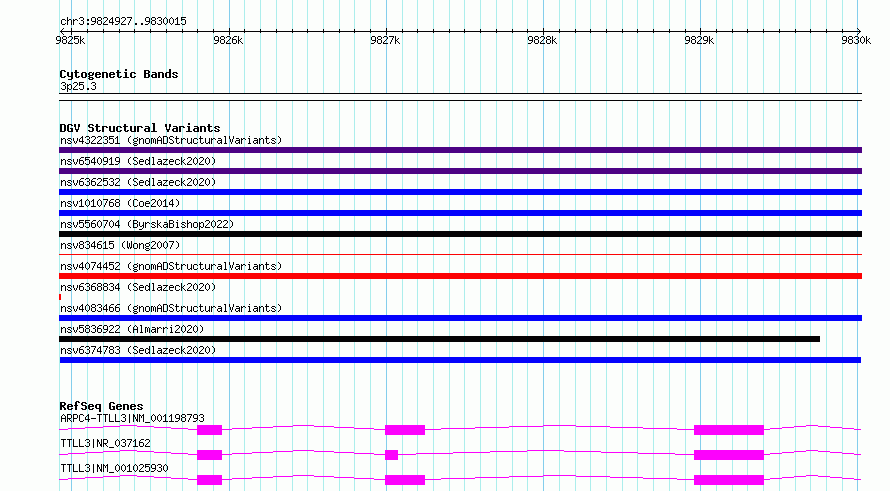Click the blue bar for nsv6362532

click(x=460, y=192)
